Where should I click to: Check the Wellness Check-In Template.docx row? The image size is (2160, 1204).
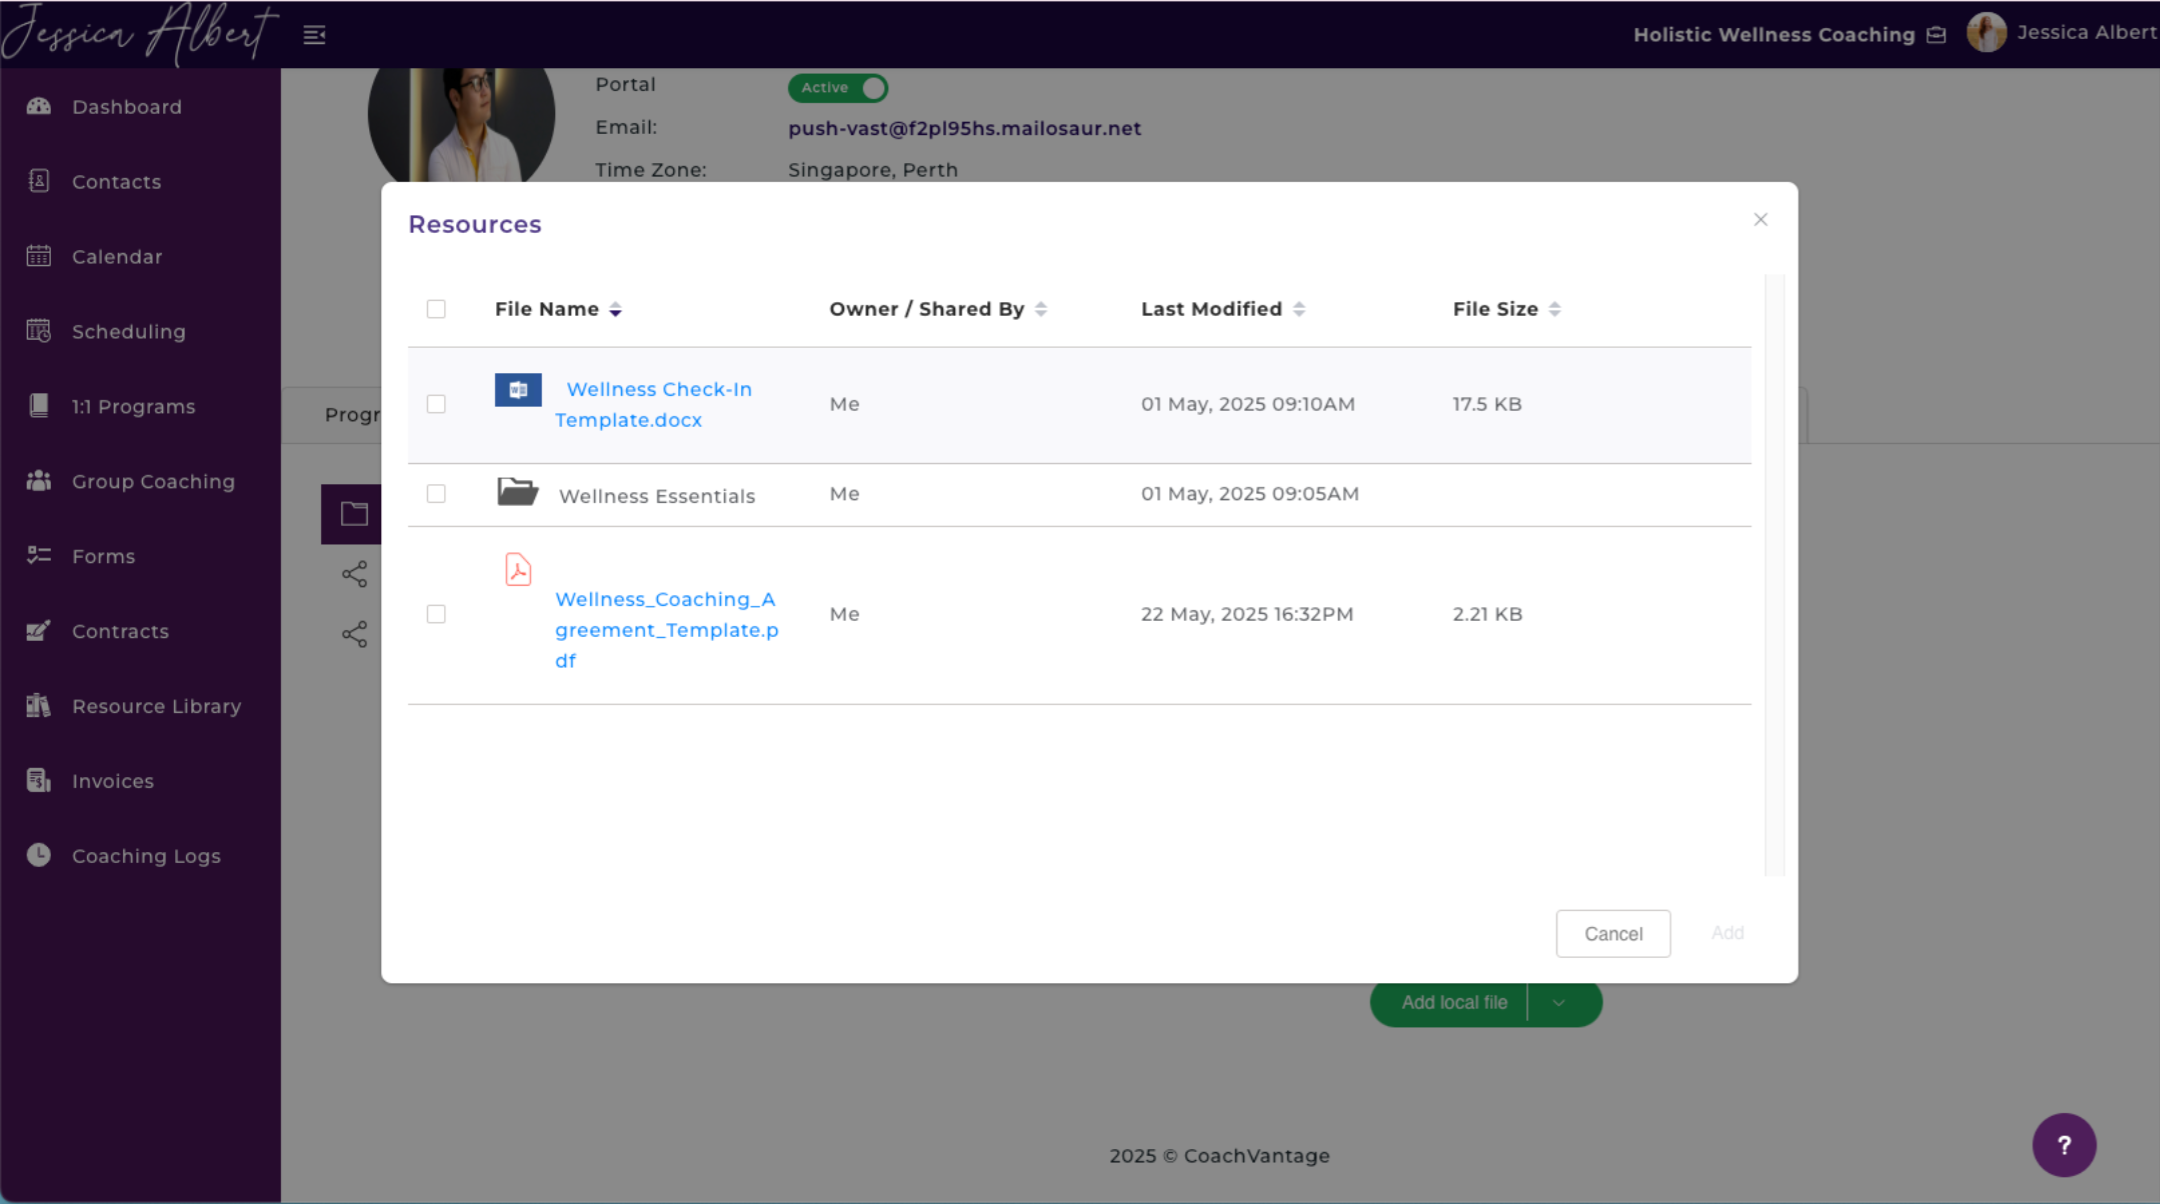coord(436,404)
